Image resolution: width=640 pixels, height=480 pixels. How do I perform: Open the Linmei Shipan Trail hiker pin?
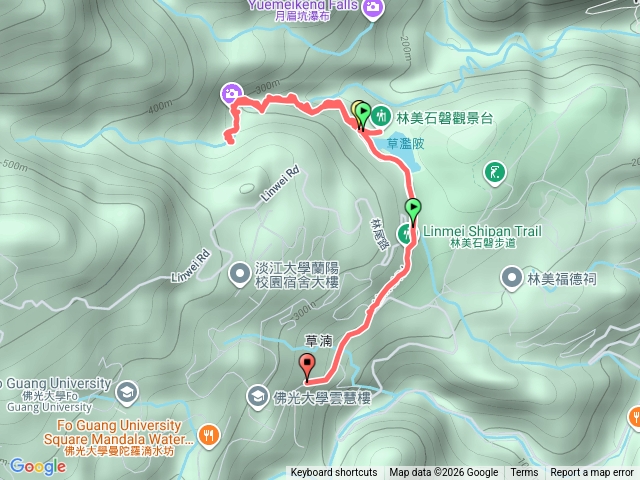click(405, 235)
